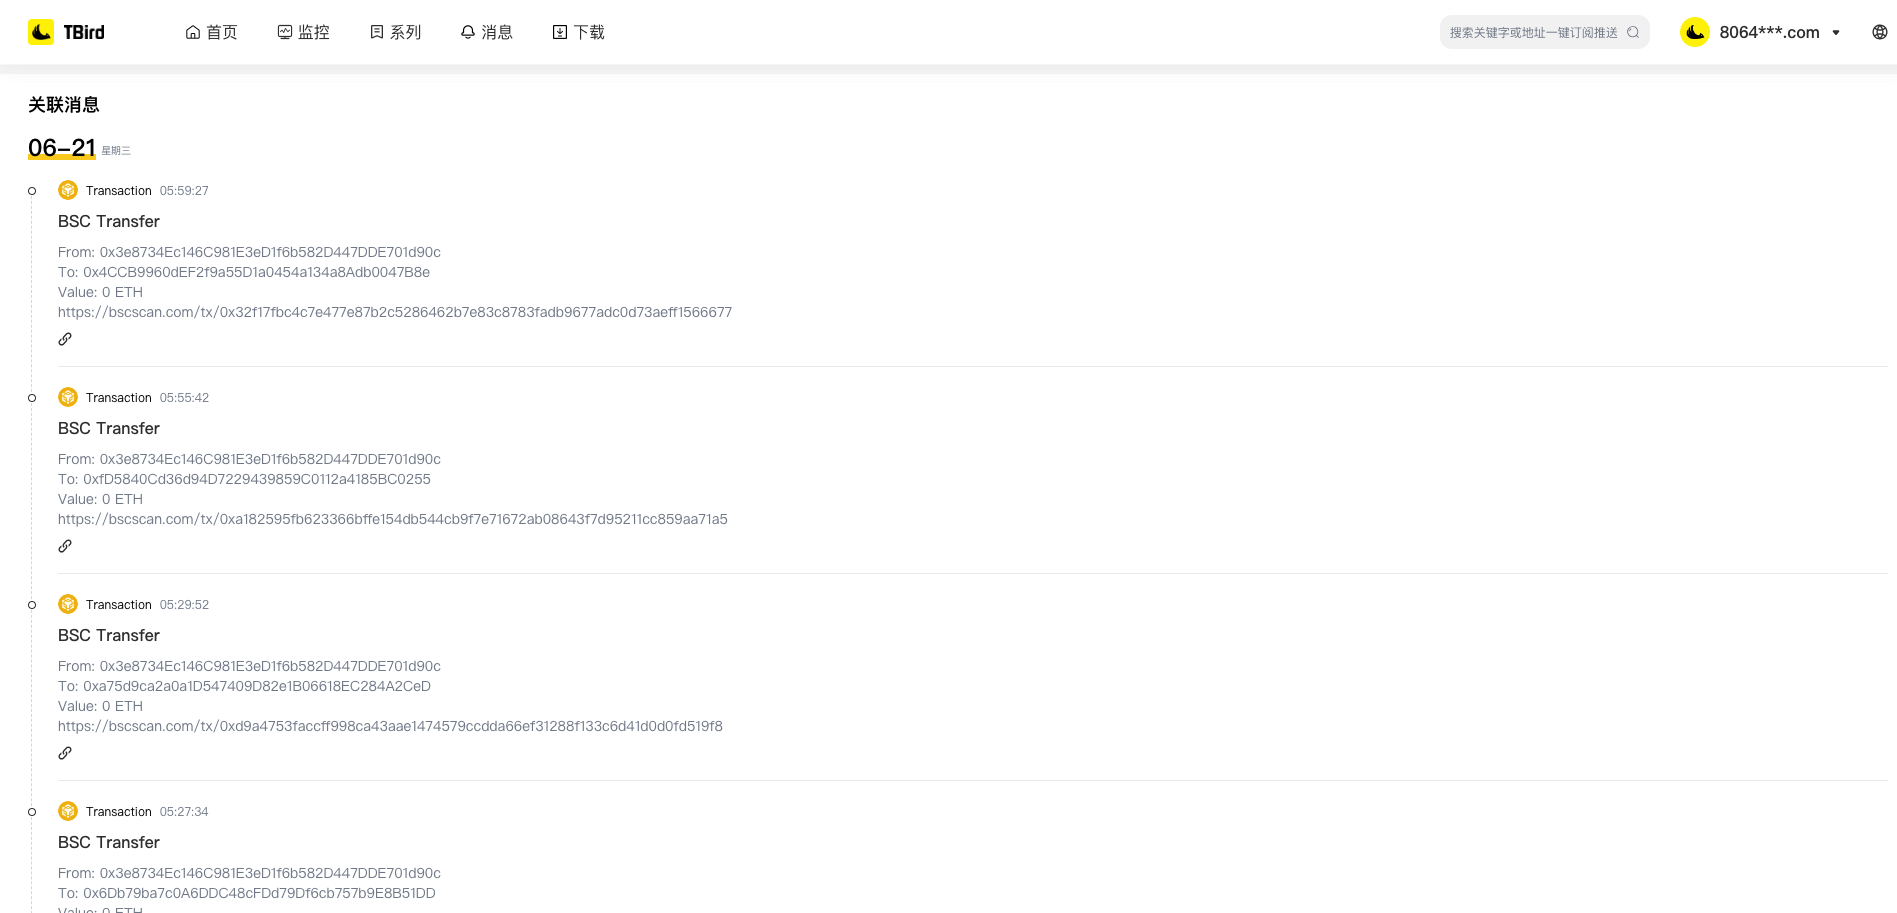Click the TBird logo icon
This screenshot has height=913, width=1897.
coord(41,32)
